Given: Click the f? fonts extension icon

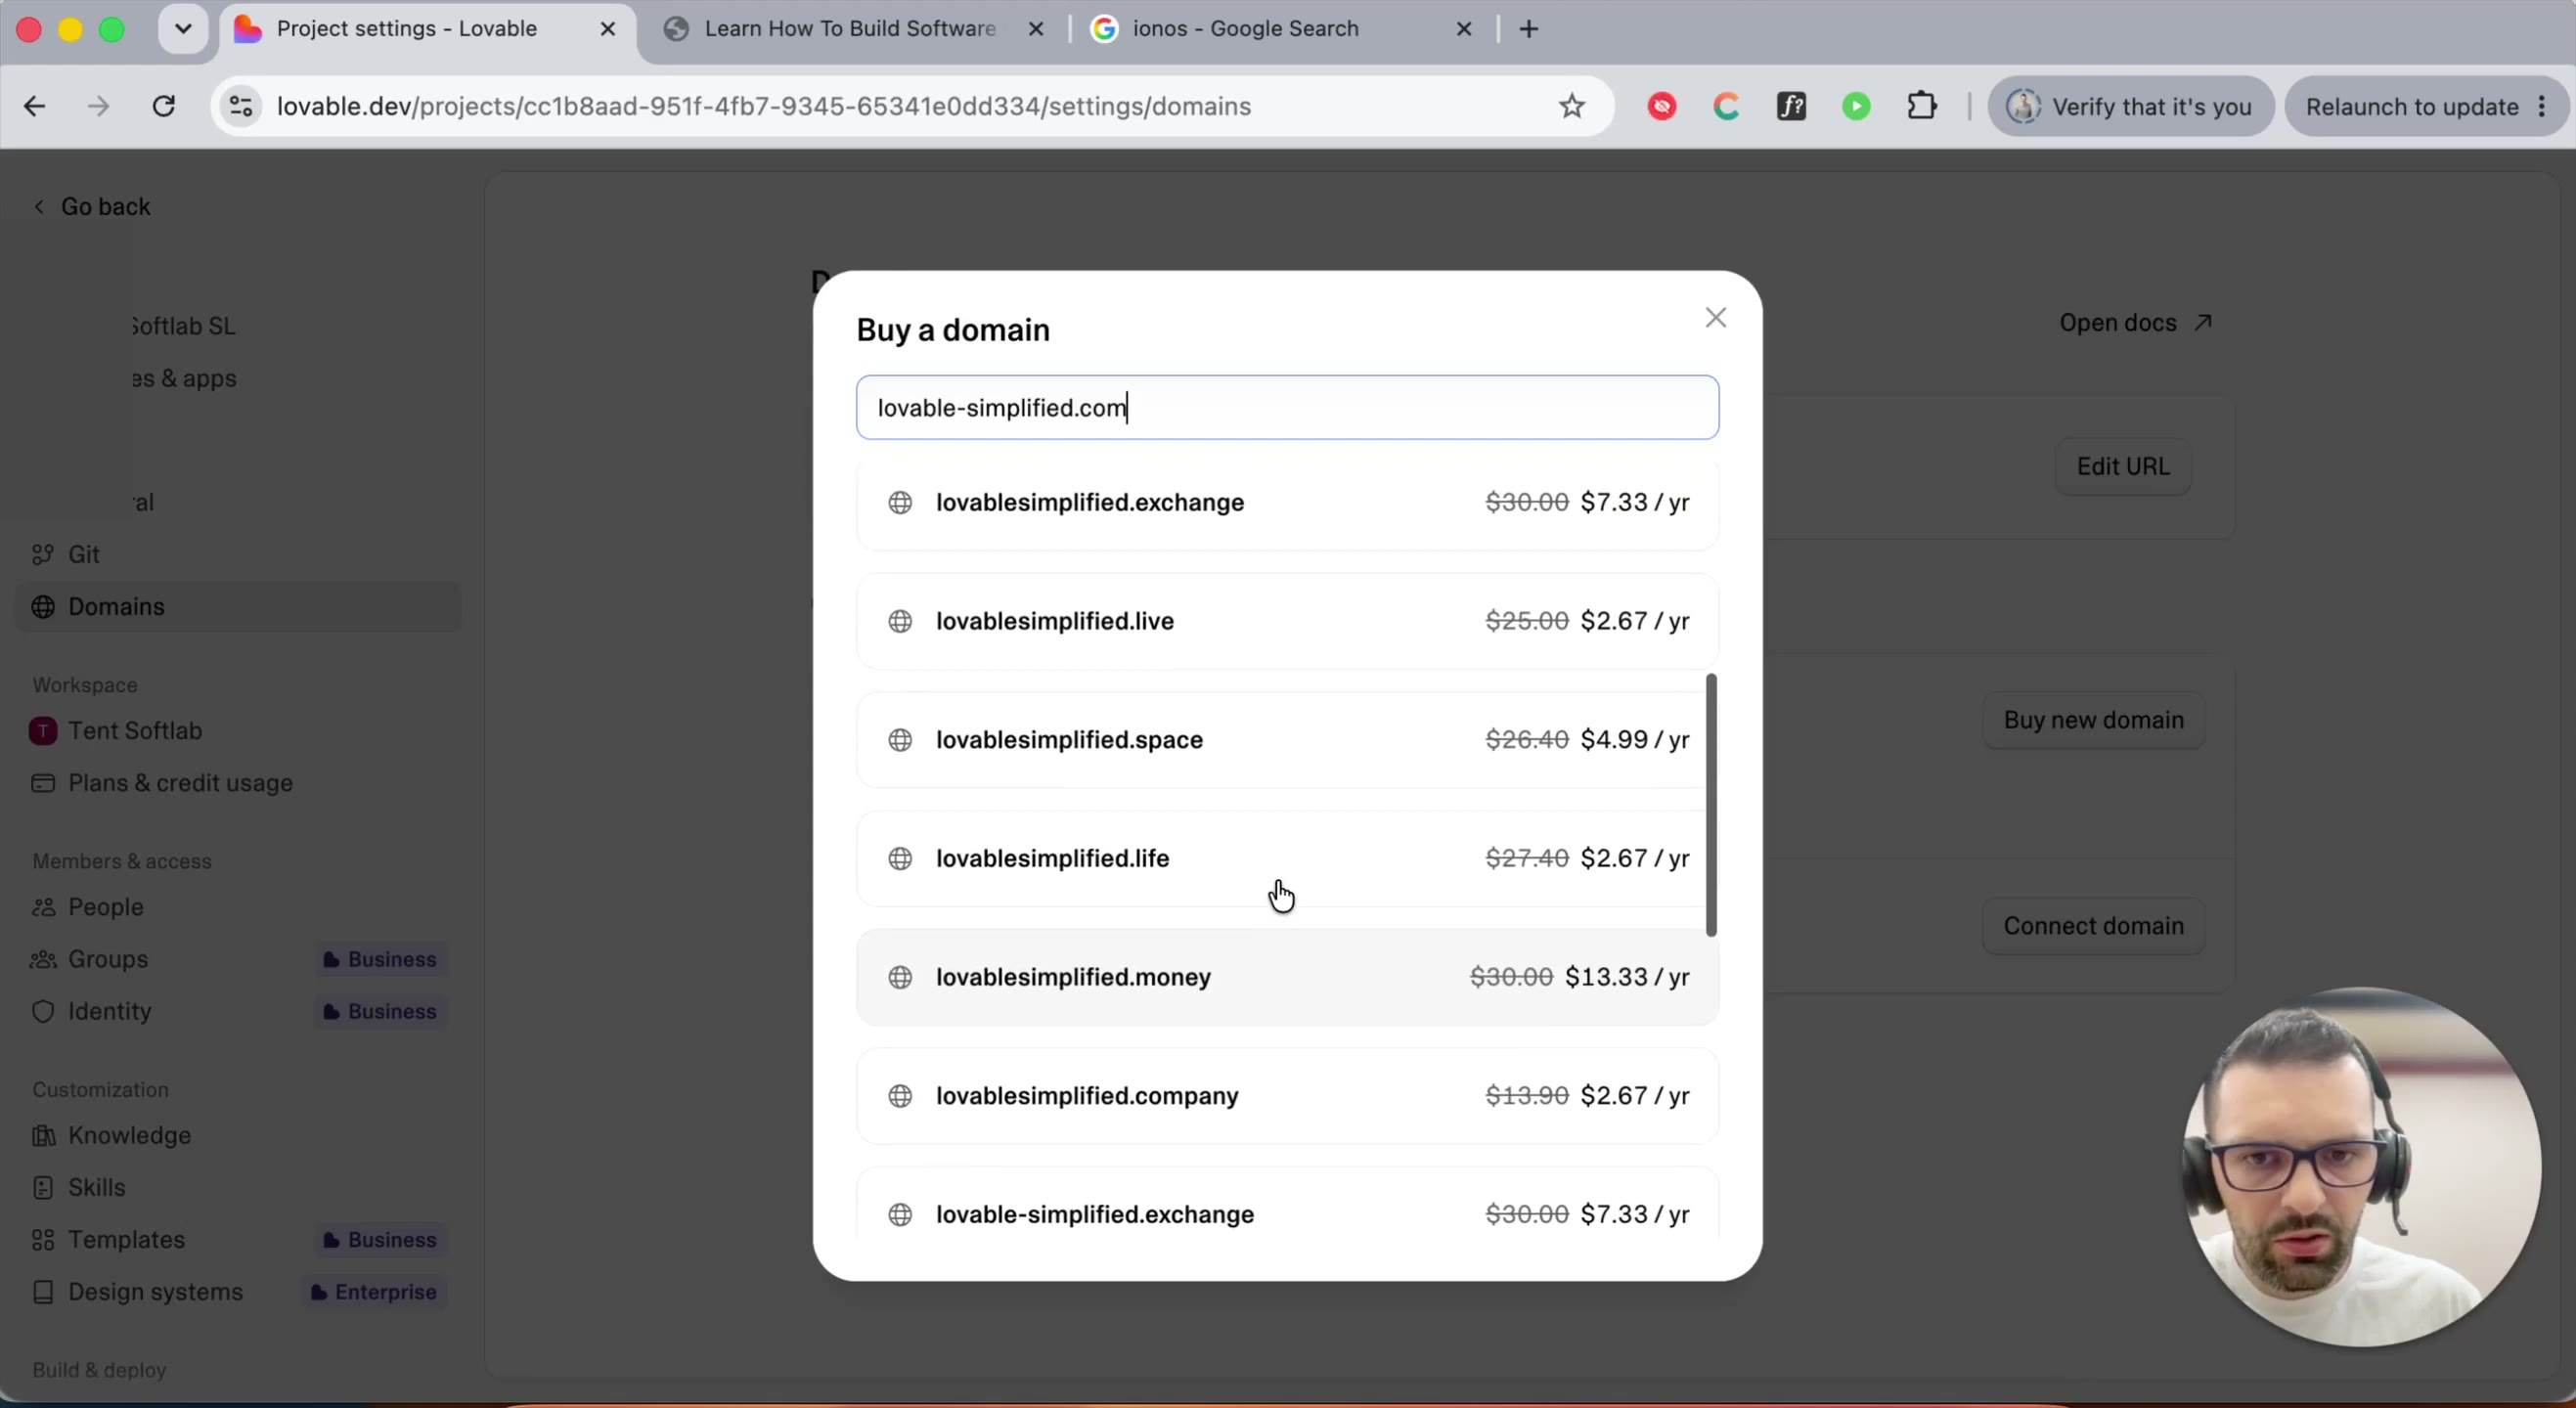Looking at the screenshot, I should pos(1792,106).
